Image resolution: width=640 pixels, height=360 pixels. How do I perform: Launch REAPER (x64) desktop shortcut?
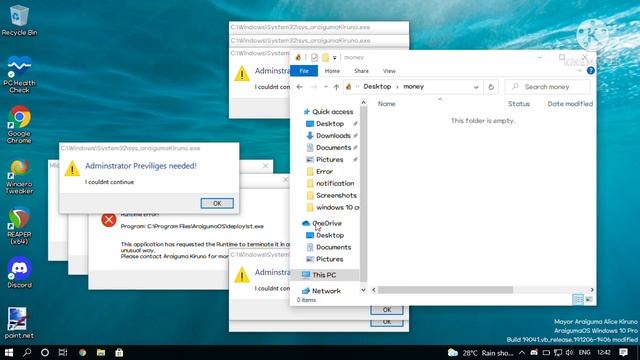tap(19, 226)
